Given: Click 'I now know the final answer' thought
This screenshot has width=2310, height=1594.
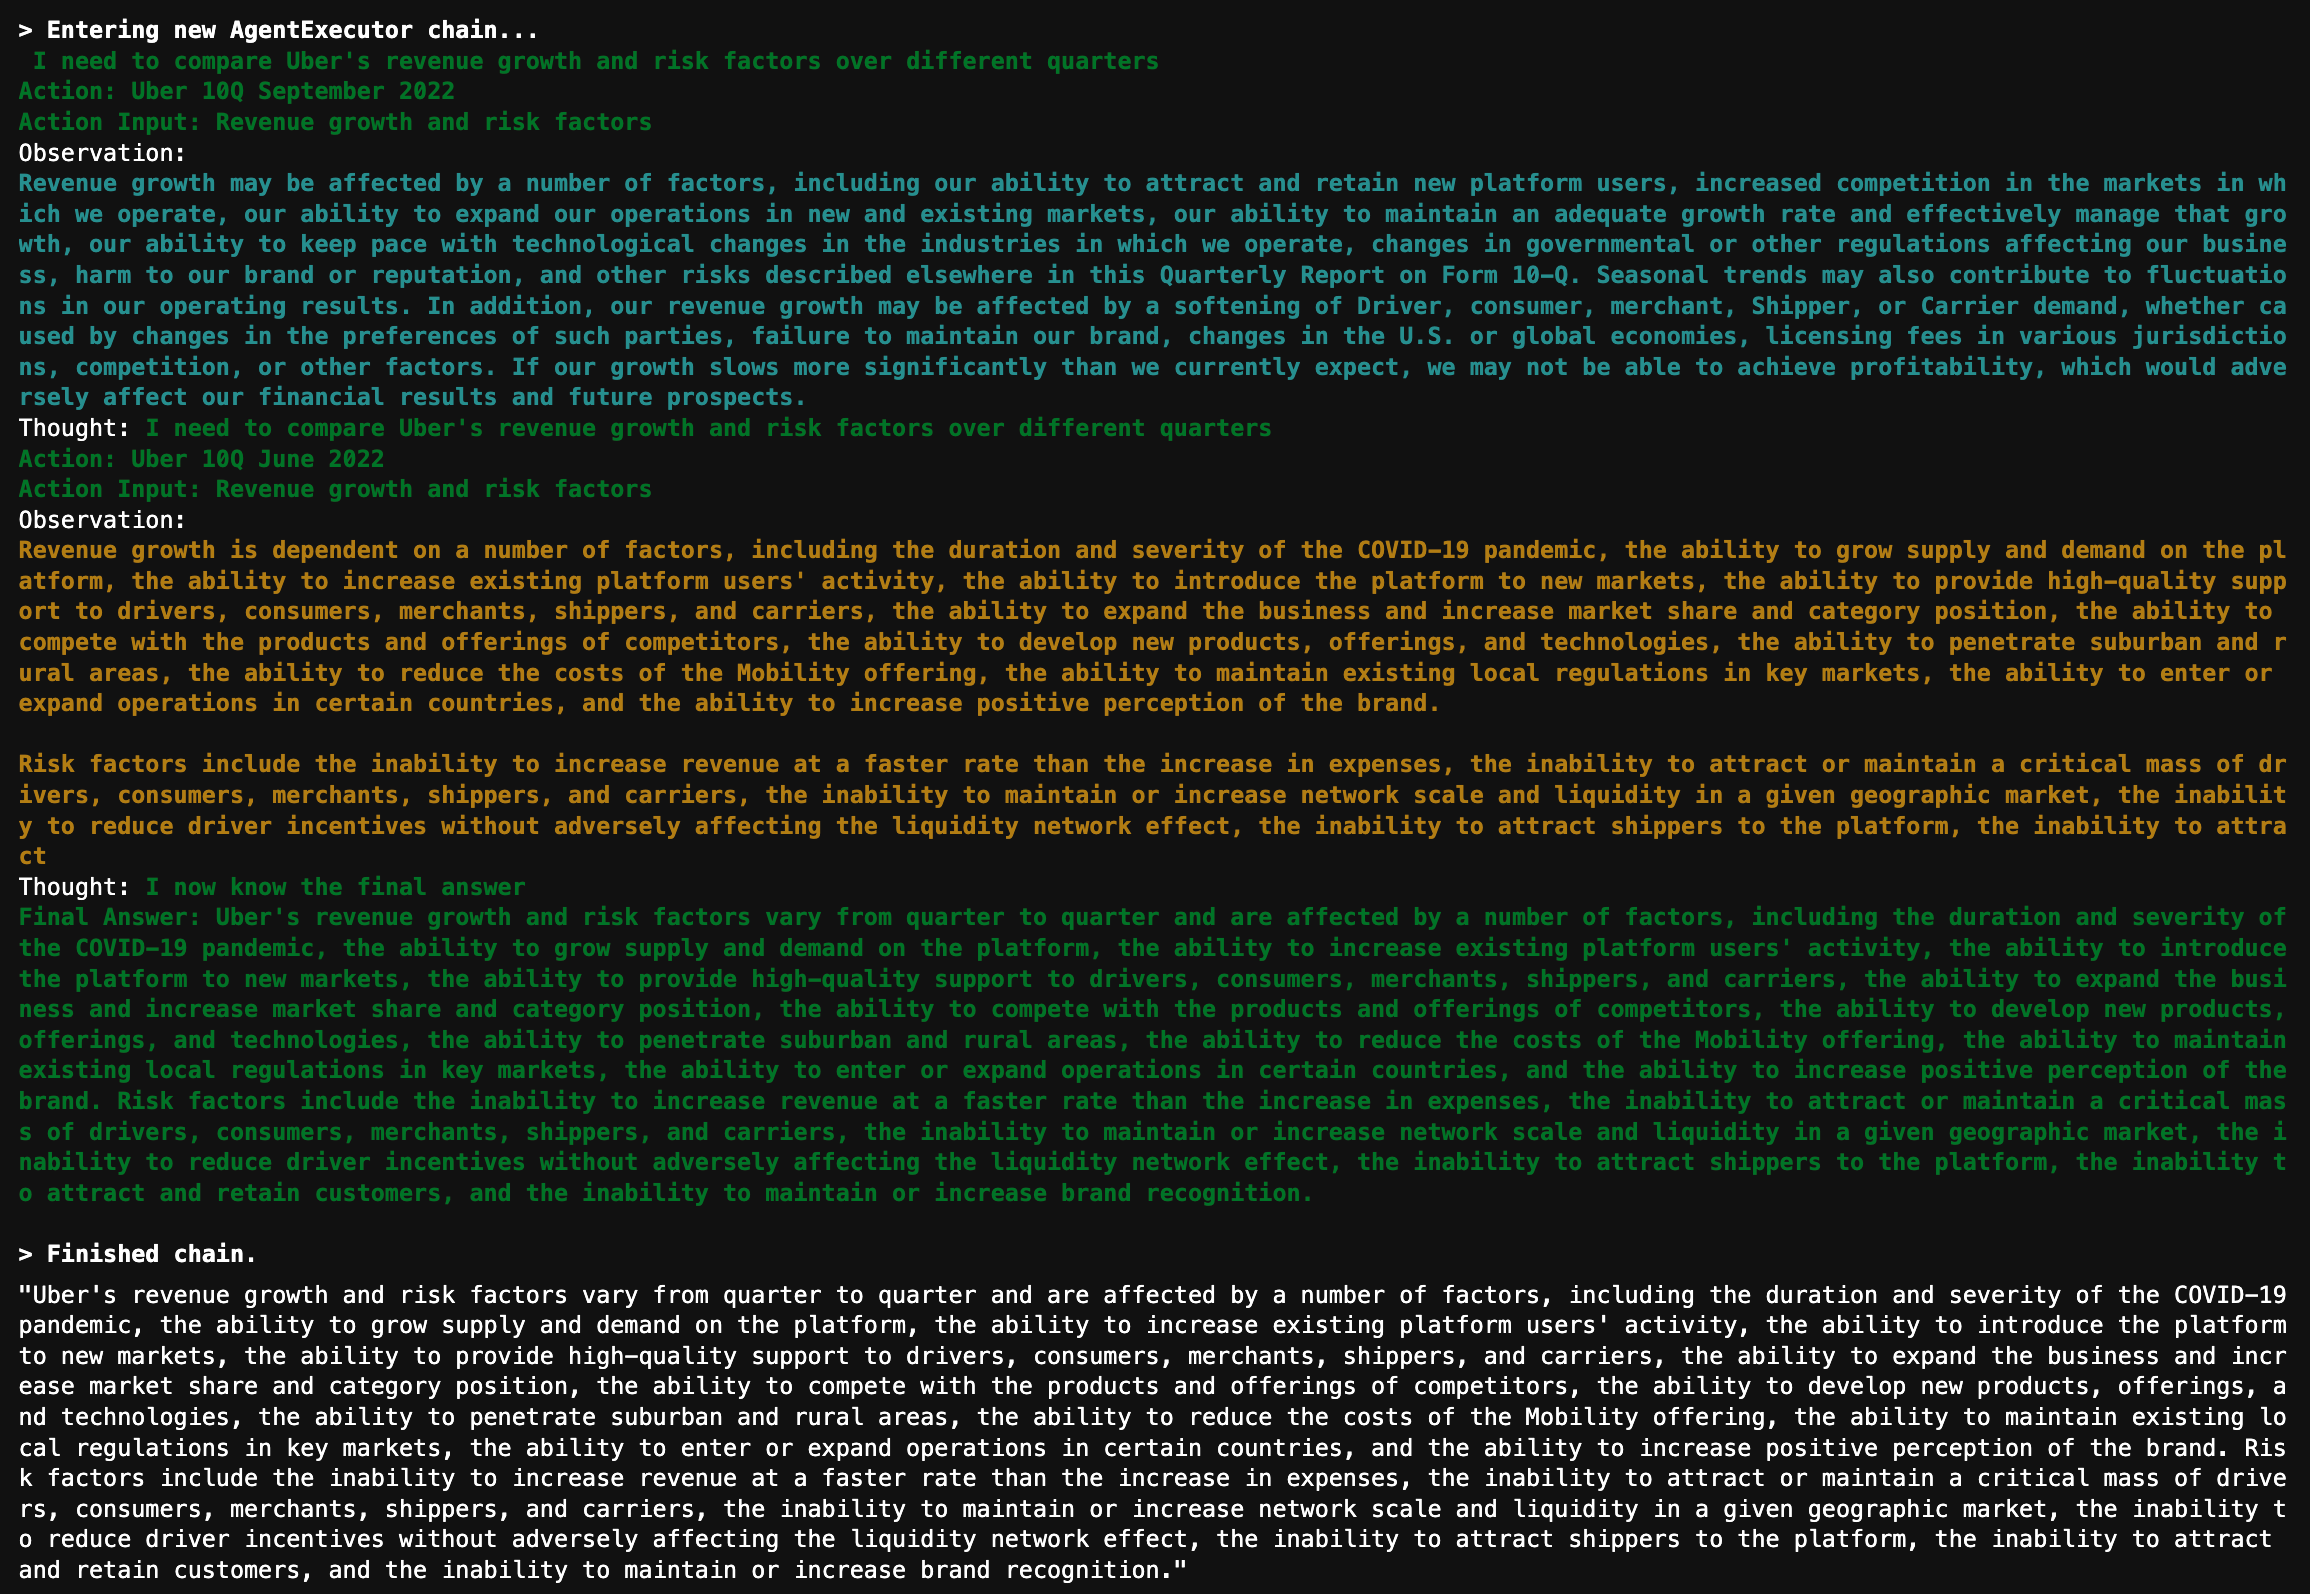Looking at the screenshot, I should pos(335,887).
